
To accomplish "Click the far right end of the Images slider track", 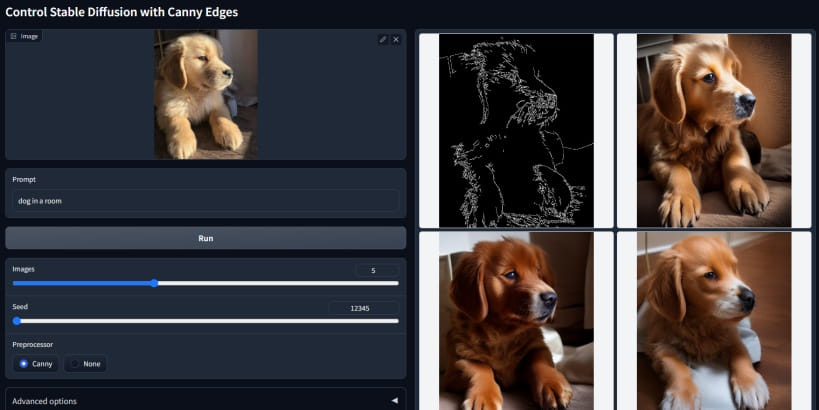I will [x=397, y=283].
